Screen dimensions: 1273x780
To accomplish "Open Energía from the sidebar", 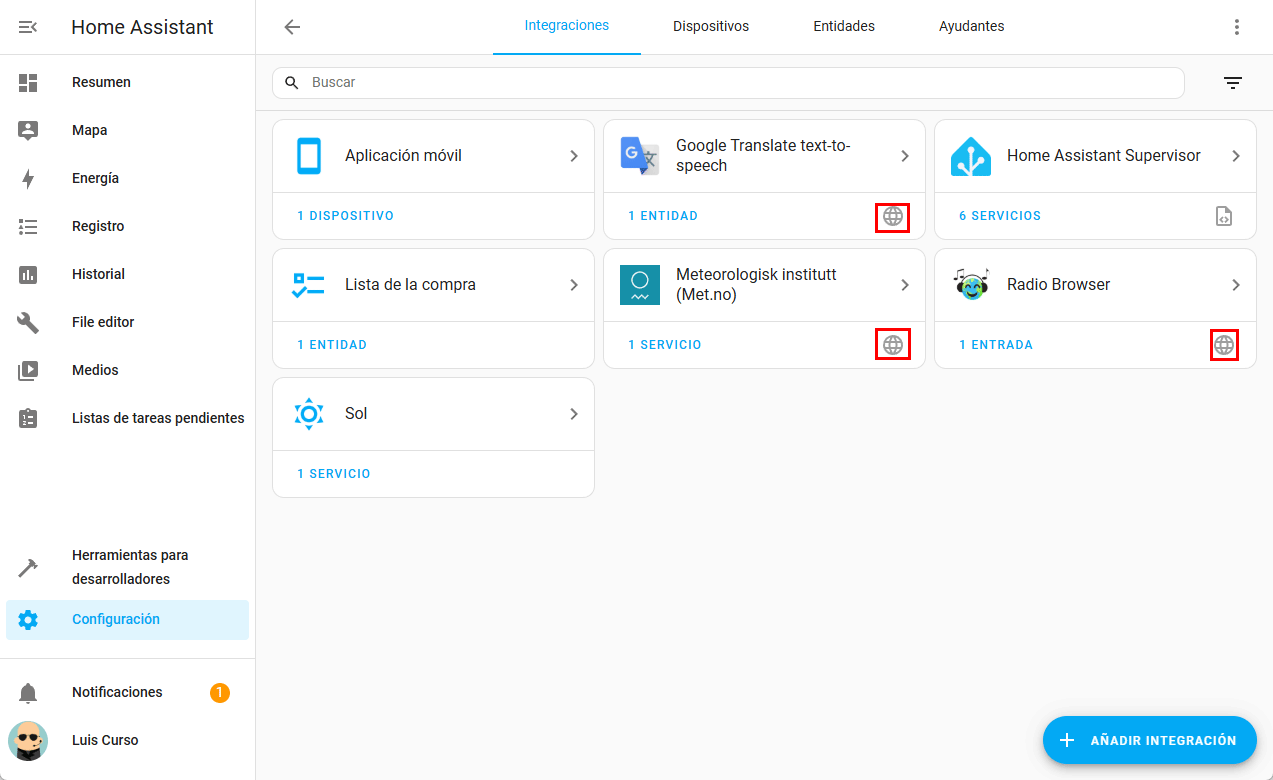I will pos(95,178).
